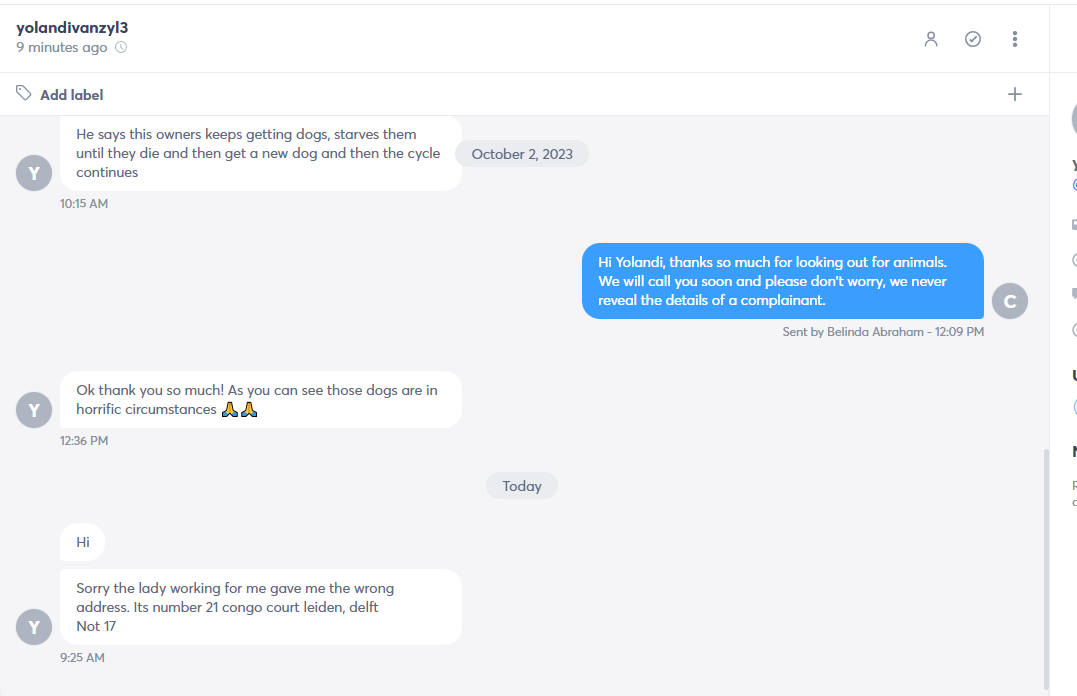
Task: Open yolandivanzyl3 contact name in header
Action: pyautogui.click(x=72, y=27)
